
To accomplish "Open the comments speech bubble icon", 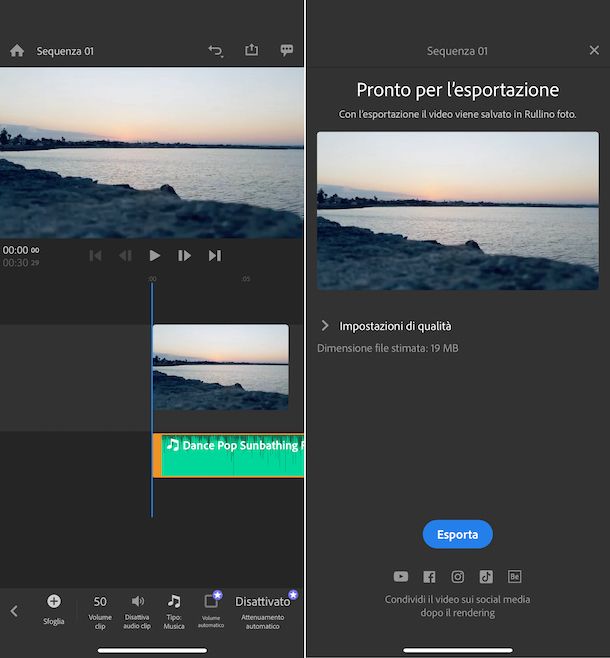I will (x=287, y=50).
